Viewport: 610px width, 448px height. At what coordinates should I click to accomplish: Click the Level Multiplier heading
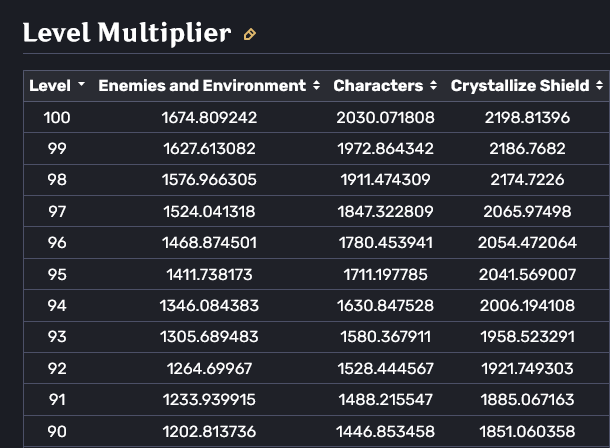[127, 33]
